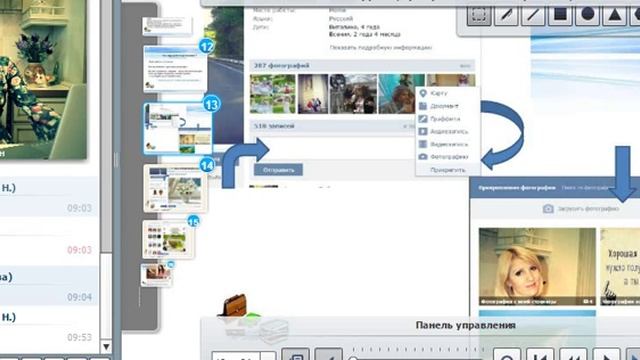Viewport: 640px width, 360px height.
Task: Select the dashed-rectangle selection tool
Action: [479, 15]
